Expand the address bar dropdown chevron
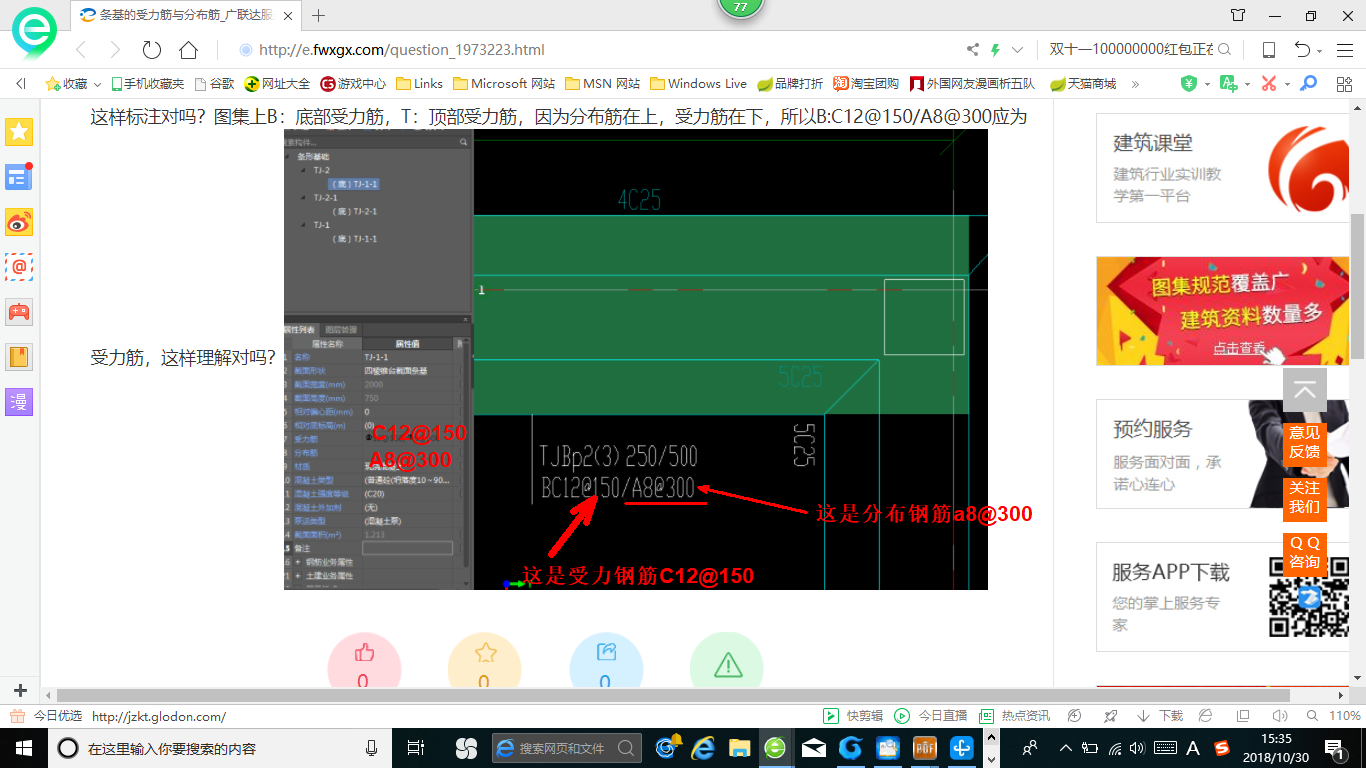The height and width of the screenshot is (768, 1366). 1018,50
